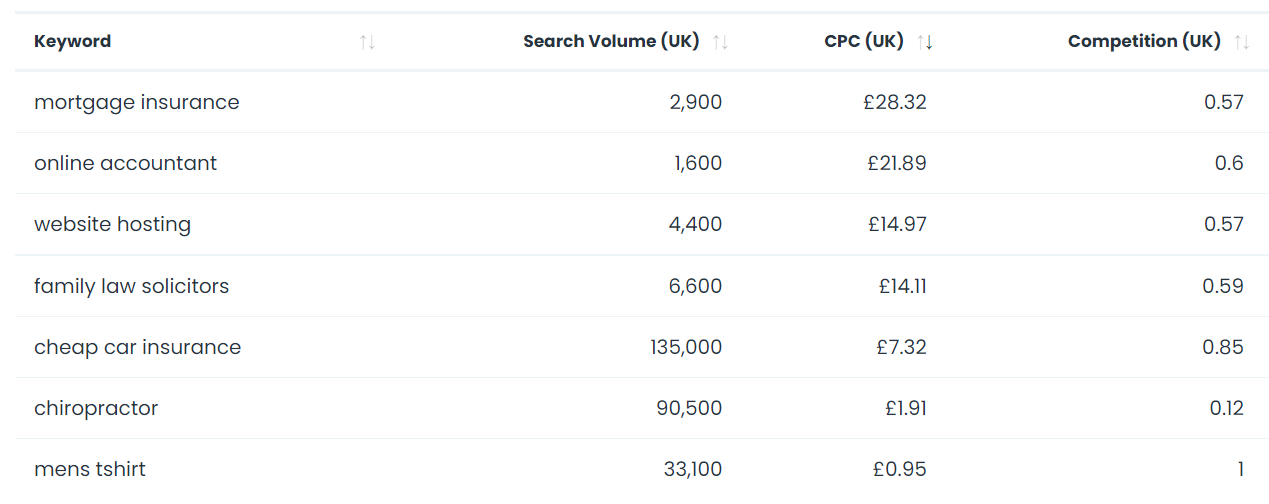
Task: Click the £28.32 CPC value
Action: 897,102
